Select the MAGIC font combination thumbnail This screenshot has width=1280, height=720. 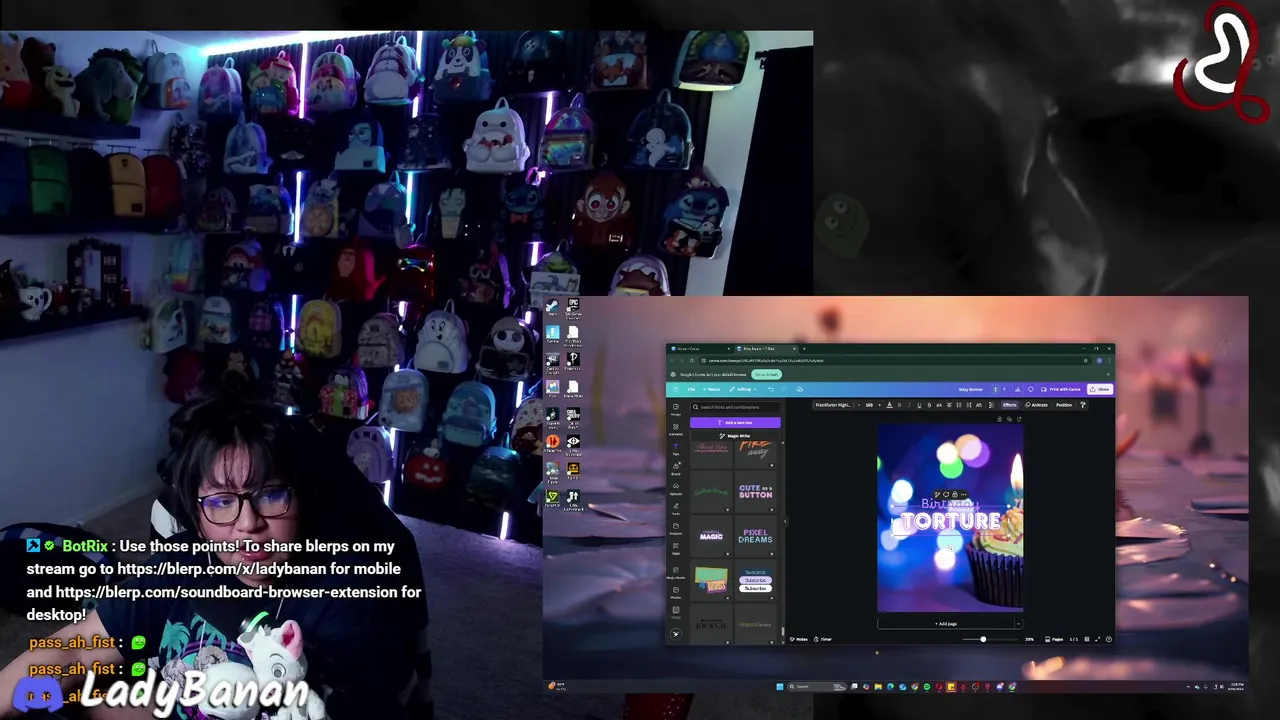(x=711, y=536)
